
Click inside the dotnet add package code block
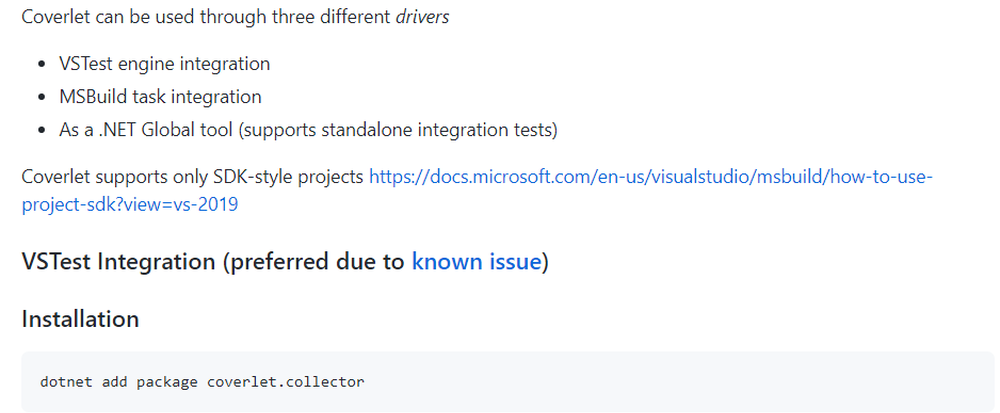[x=508, y=382]
